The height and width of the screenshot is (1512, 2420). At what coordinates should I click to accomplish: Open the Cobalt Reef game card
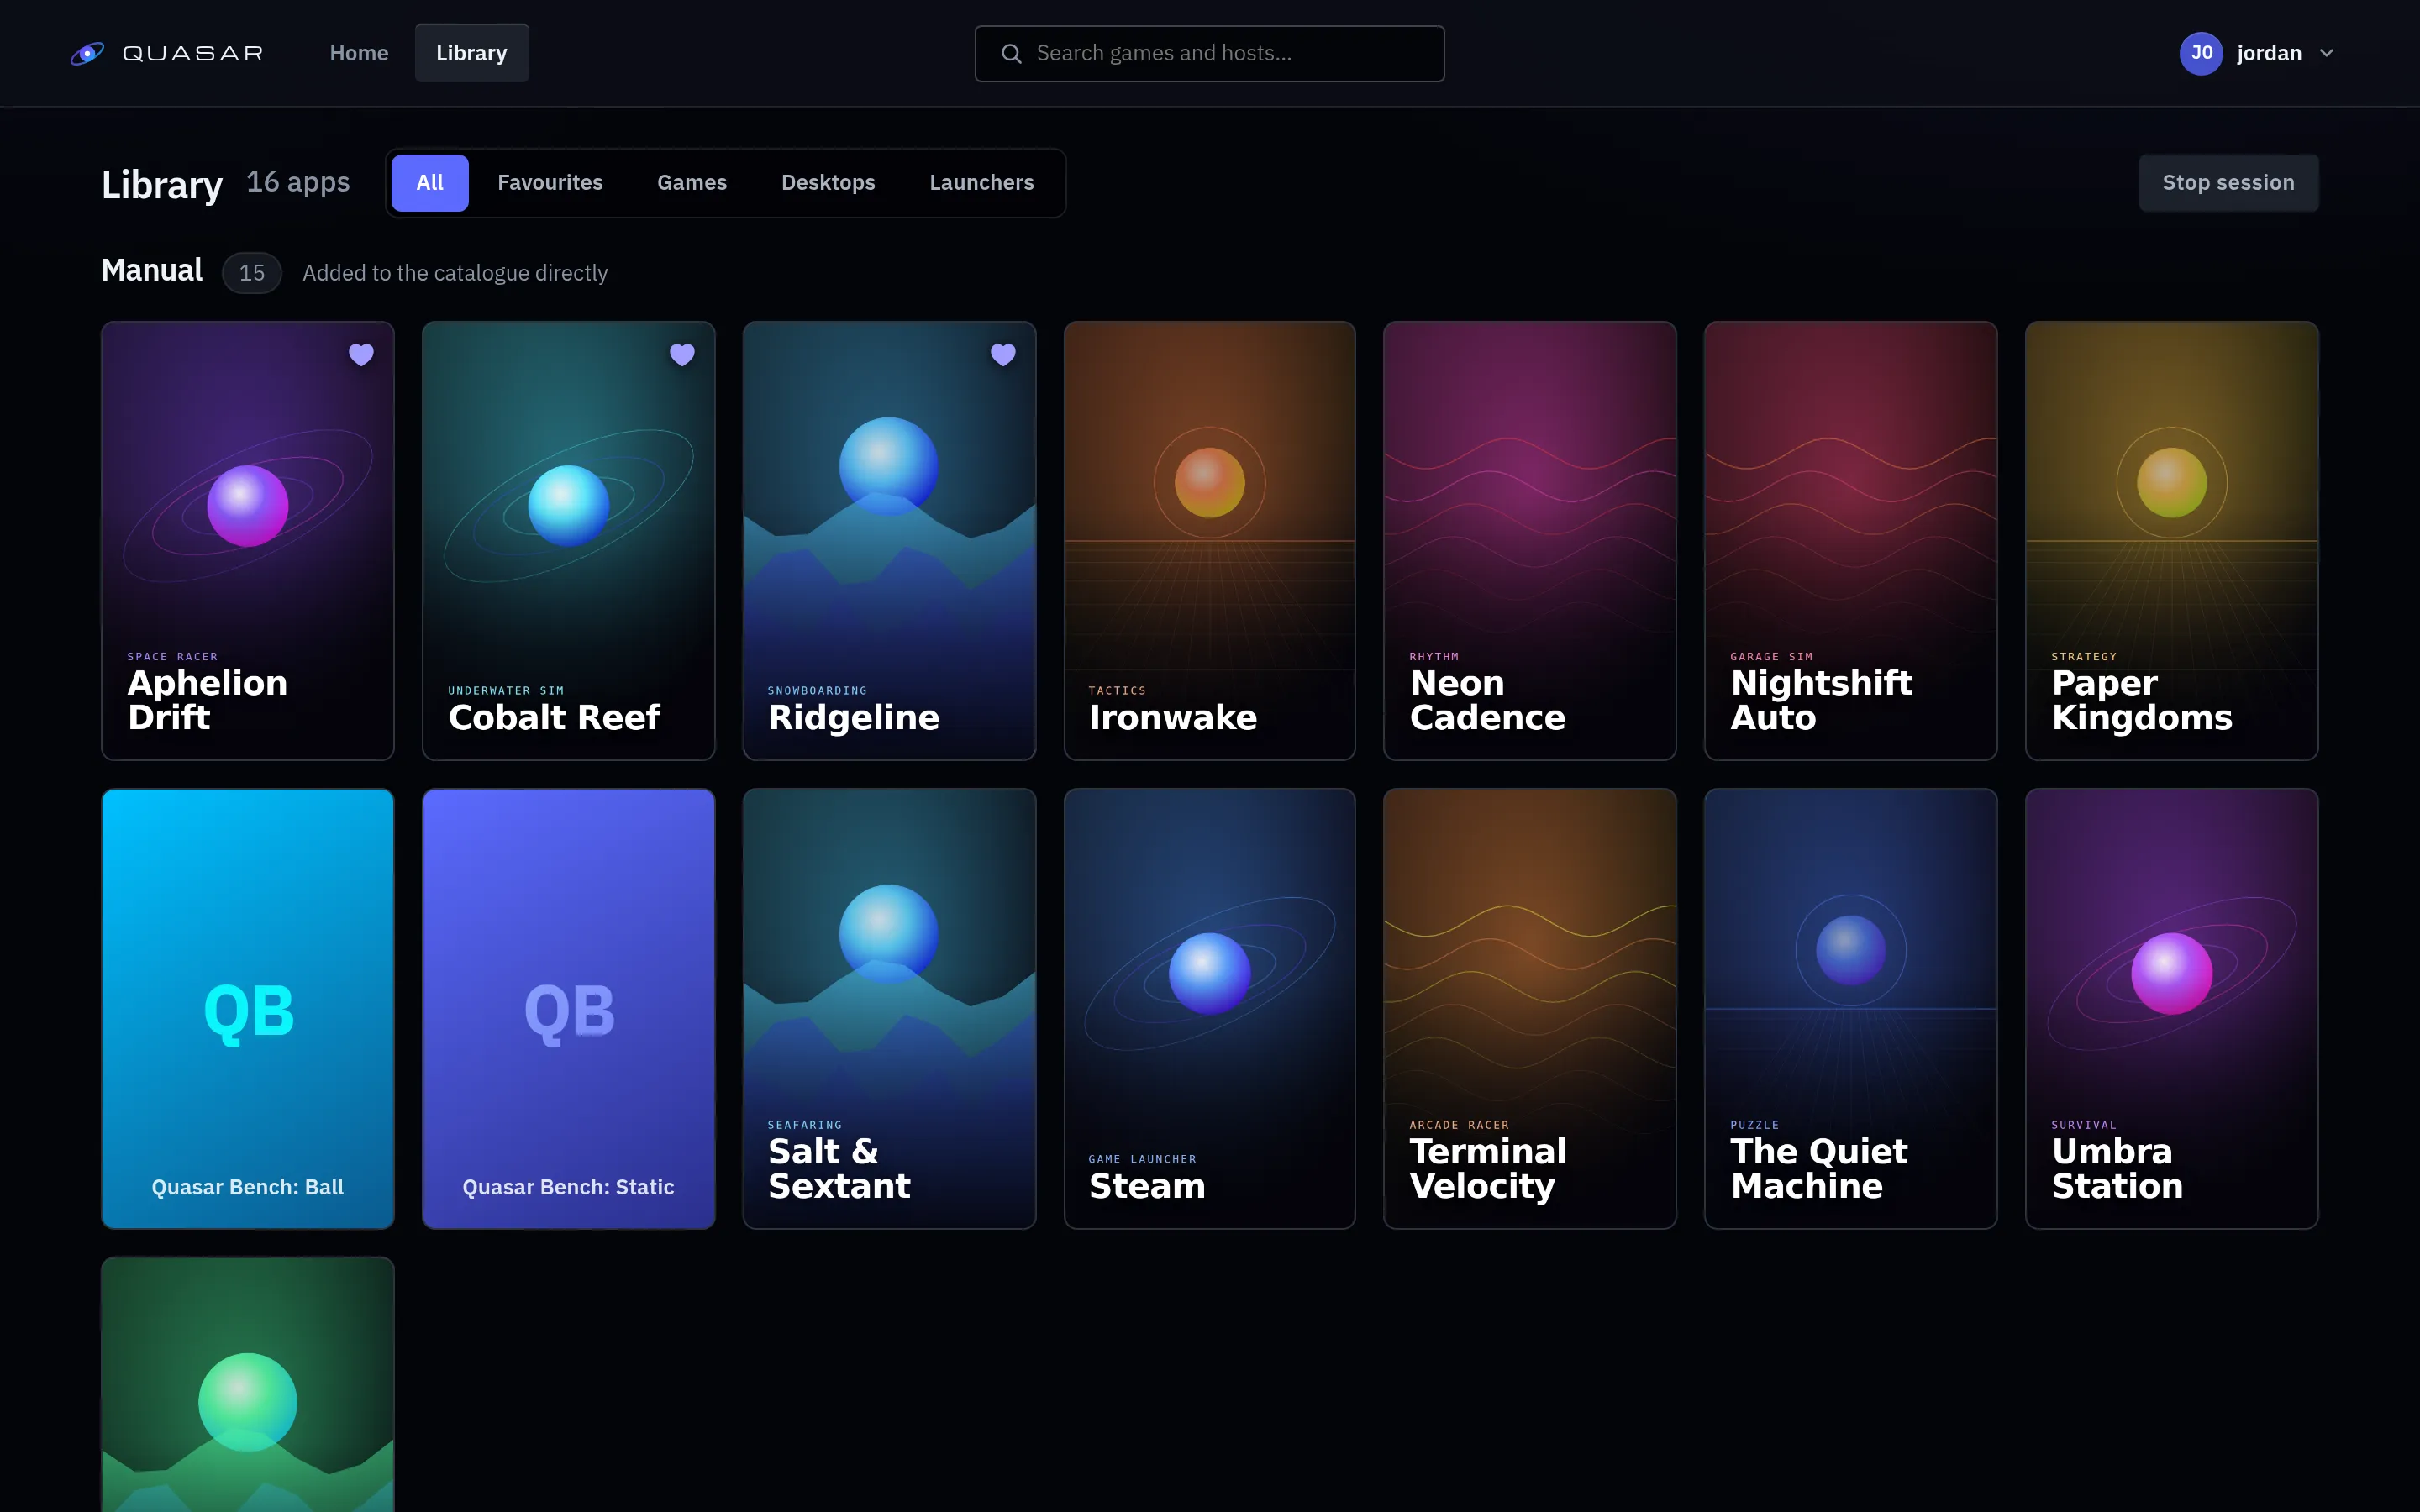(x=569, y=540)
